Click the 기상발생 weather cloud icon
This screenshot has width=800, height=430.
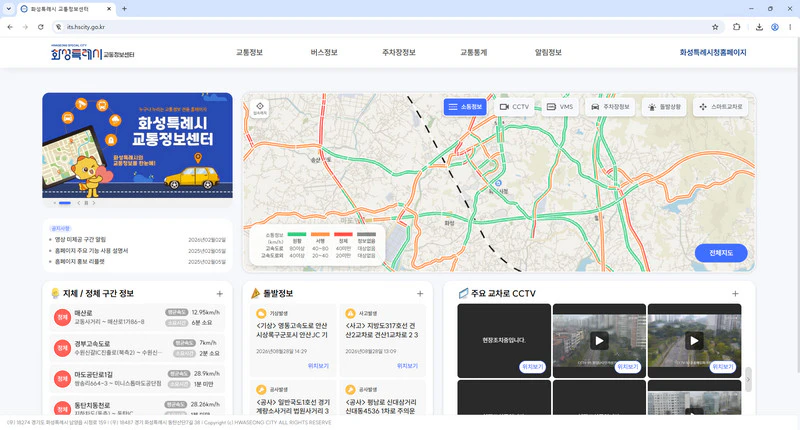click(261, 313)
